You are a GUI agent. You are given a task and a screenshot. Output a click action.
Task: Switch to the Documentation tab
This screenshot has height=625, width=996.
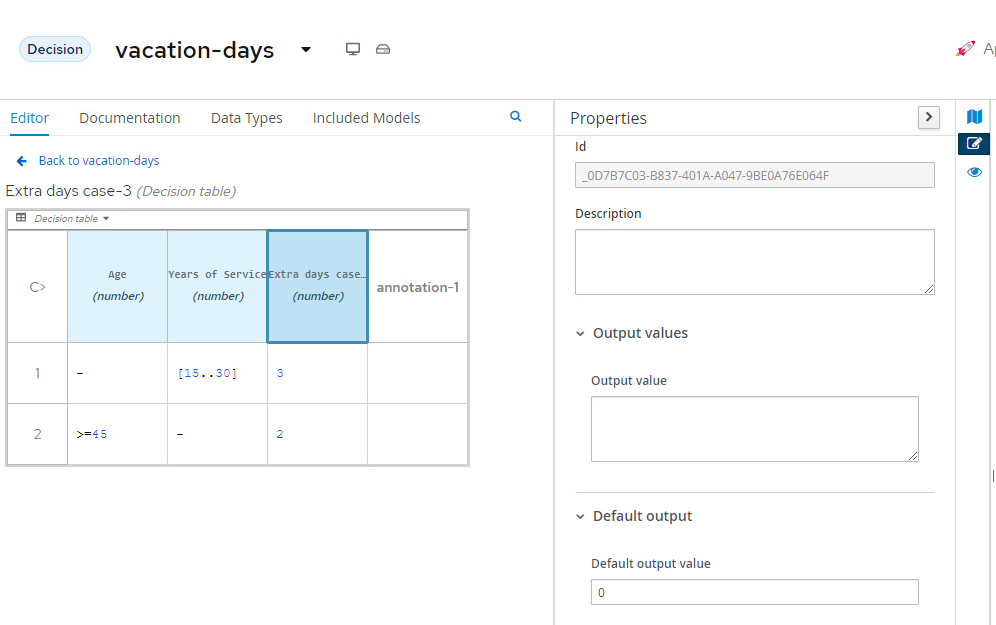coord(130,118)
